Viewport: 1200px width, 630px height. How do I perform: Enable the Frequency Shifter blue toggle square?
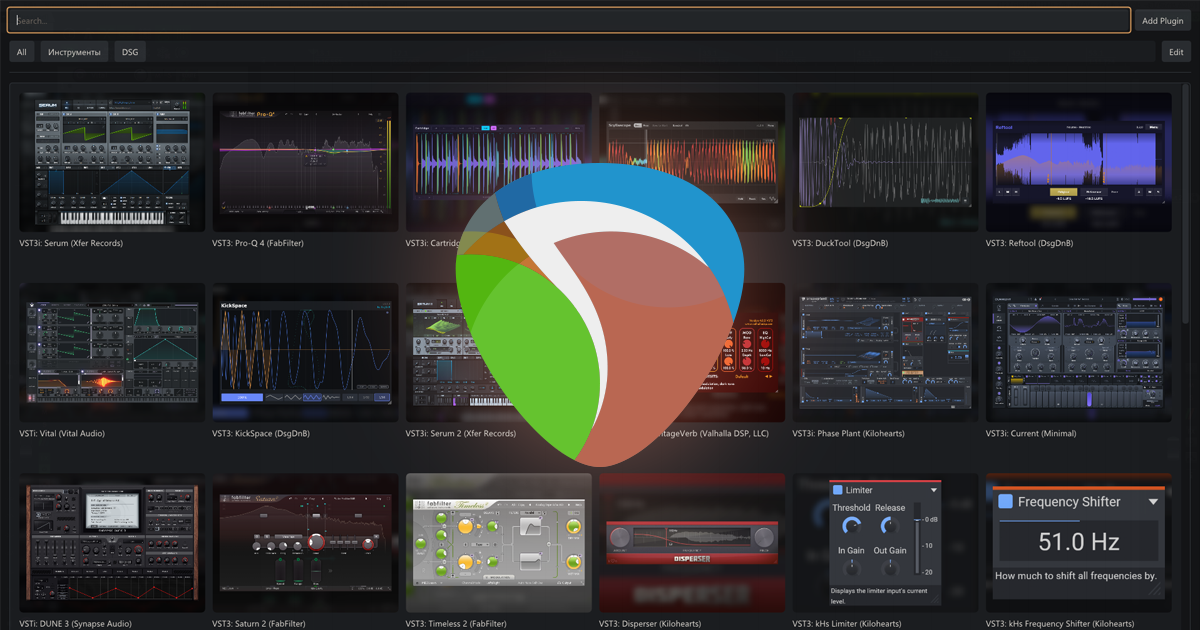(1007, 501)
